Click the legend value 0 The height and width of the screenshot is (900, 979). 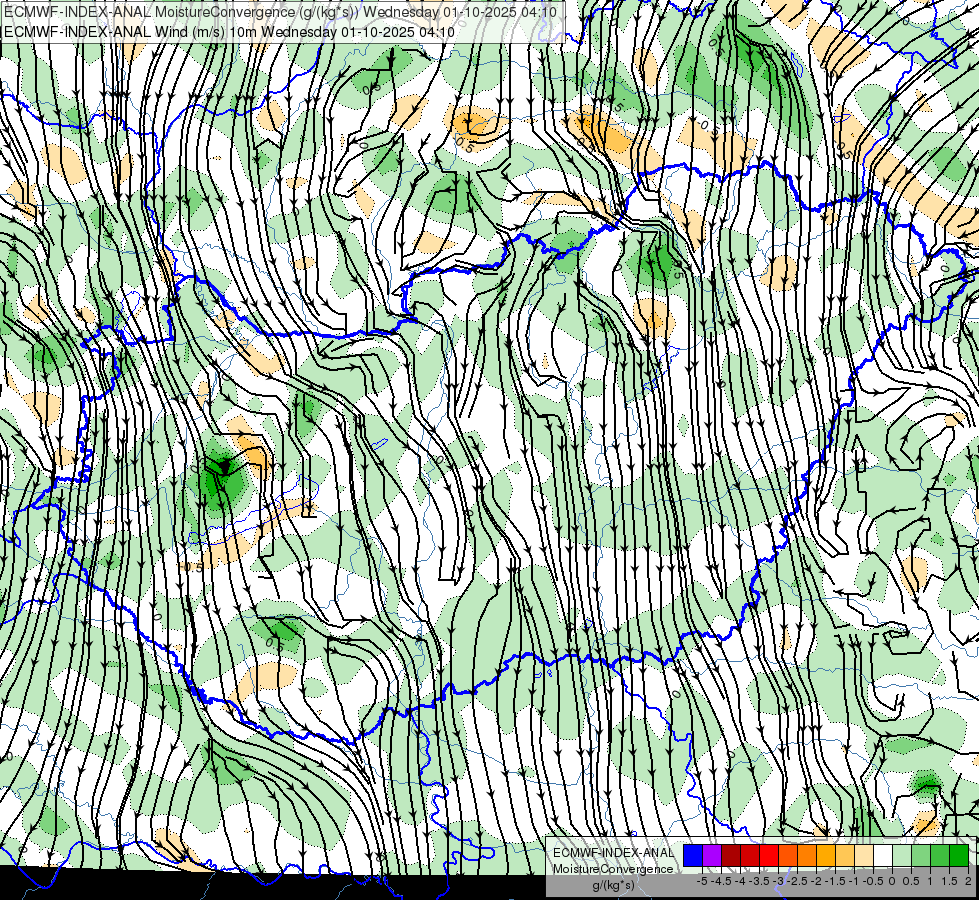pyautogui.click(x=892, y=881)
